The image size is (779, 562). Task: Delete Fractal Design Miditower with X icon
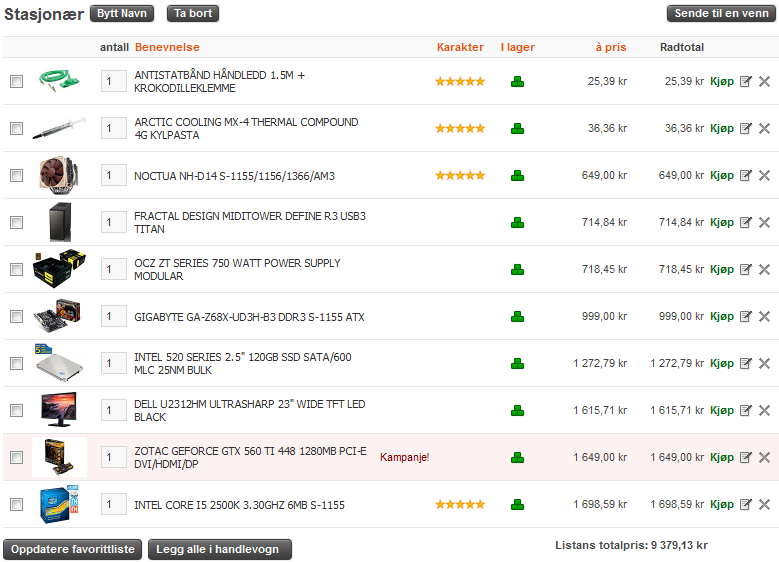point(765,222)
